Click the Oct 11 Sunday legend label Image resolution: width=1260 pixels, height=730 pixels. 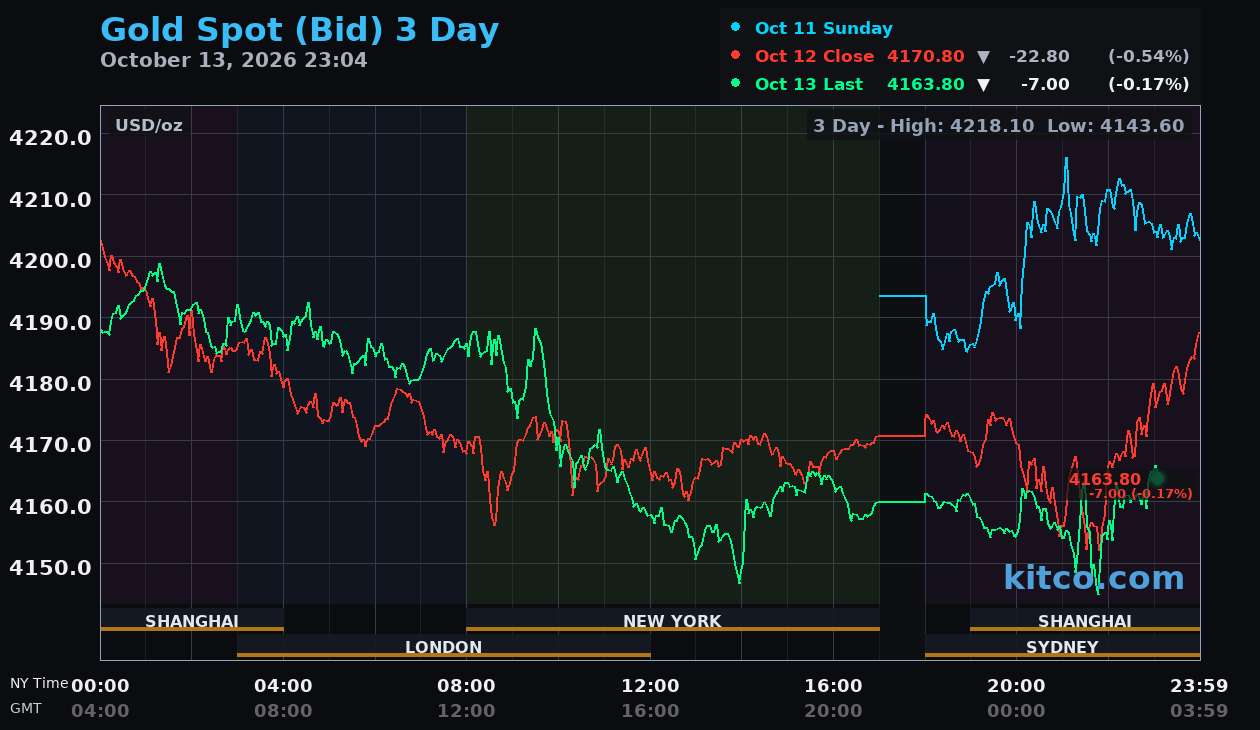click(824, 28)
